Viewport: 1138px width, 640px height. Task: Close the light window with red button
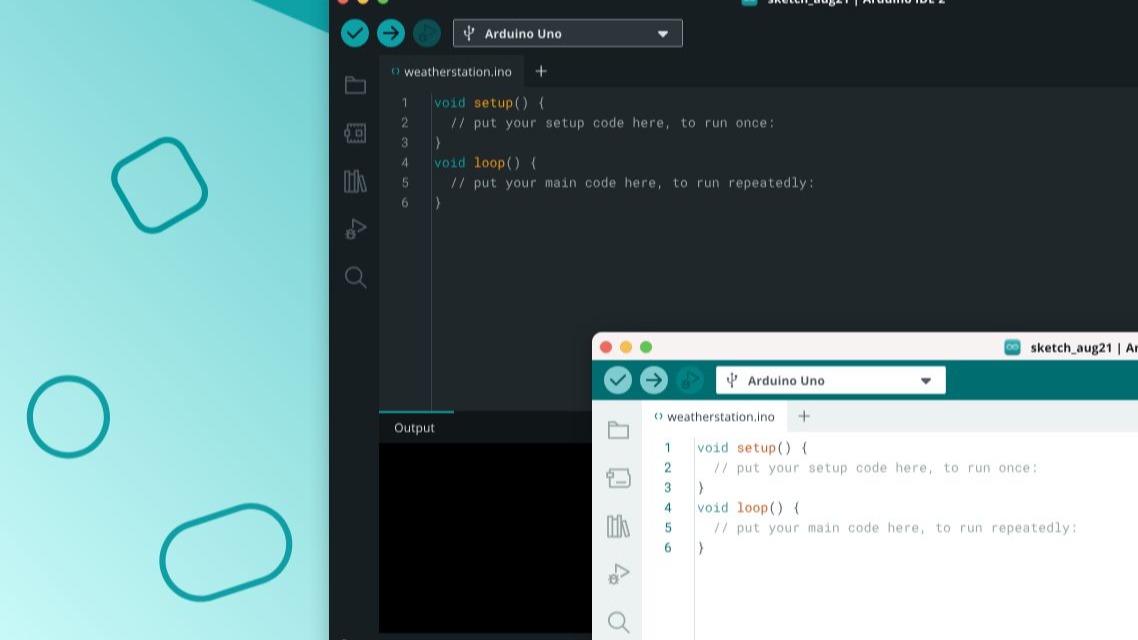606,347
